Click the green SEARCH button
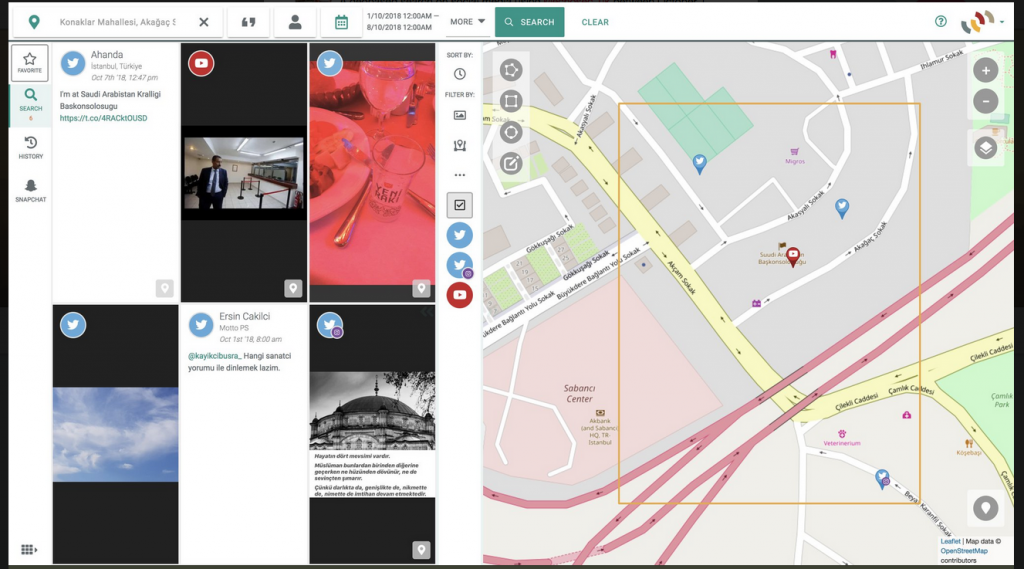Image resolution: width=1024 pixels, height=569 pixels. point(530,22)
